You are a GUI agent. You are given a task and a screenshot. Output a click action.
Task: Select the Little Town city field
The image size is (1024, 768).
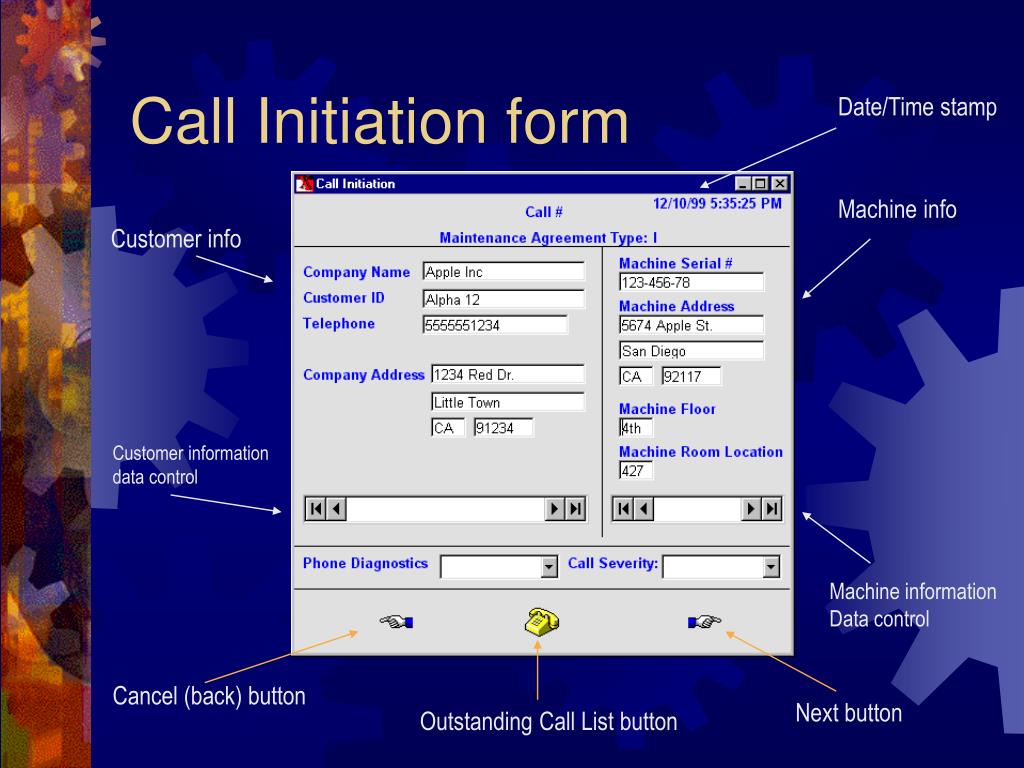click(507, 402)
